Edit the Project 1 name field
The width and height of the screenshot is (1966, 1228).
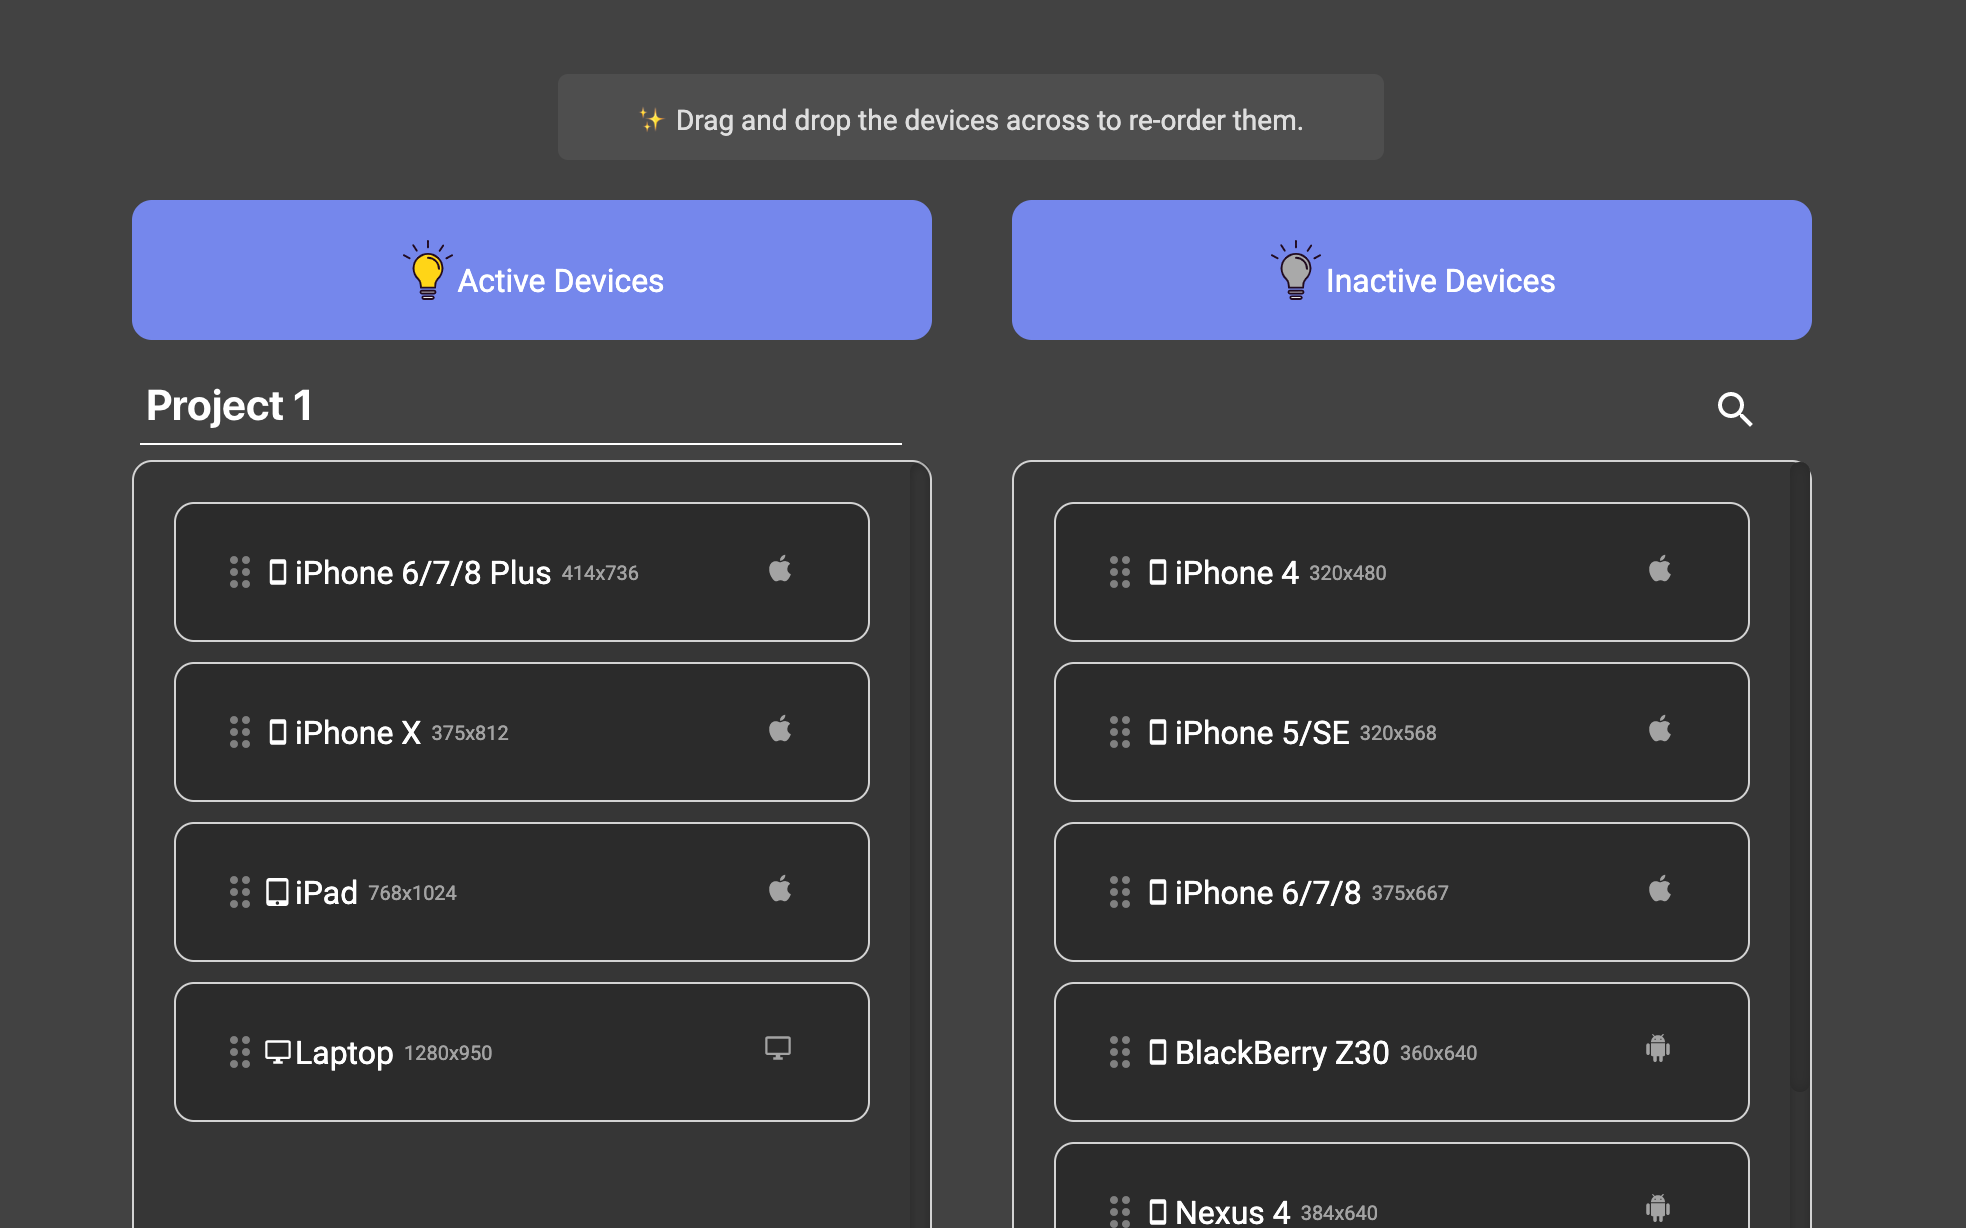521,406
